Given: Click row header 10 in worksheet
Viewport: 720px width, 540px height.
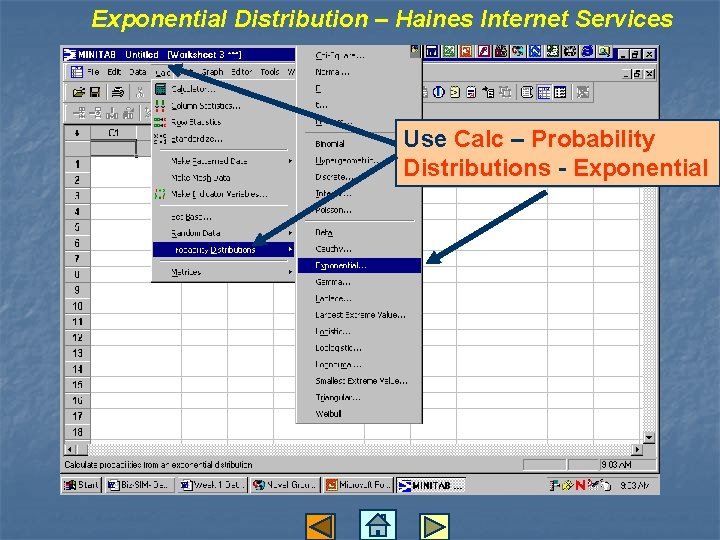Looking at the screenshot, I should coord(77,306).
